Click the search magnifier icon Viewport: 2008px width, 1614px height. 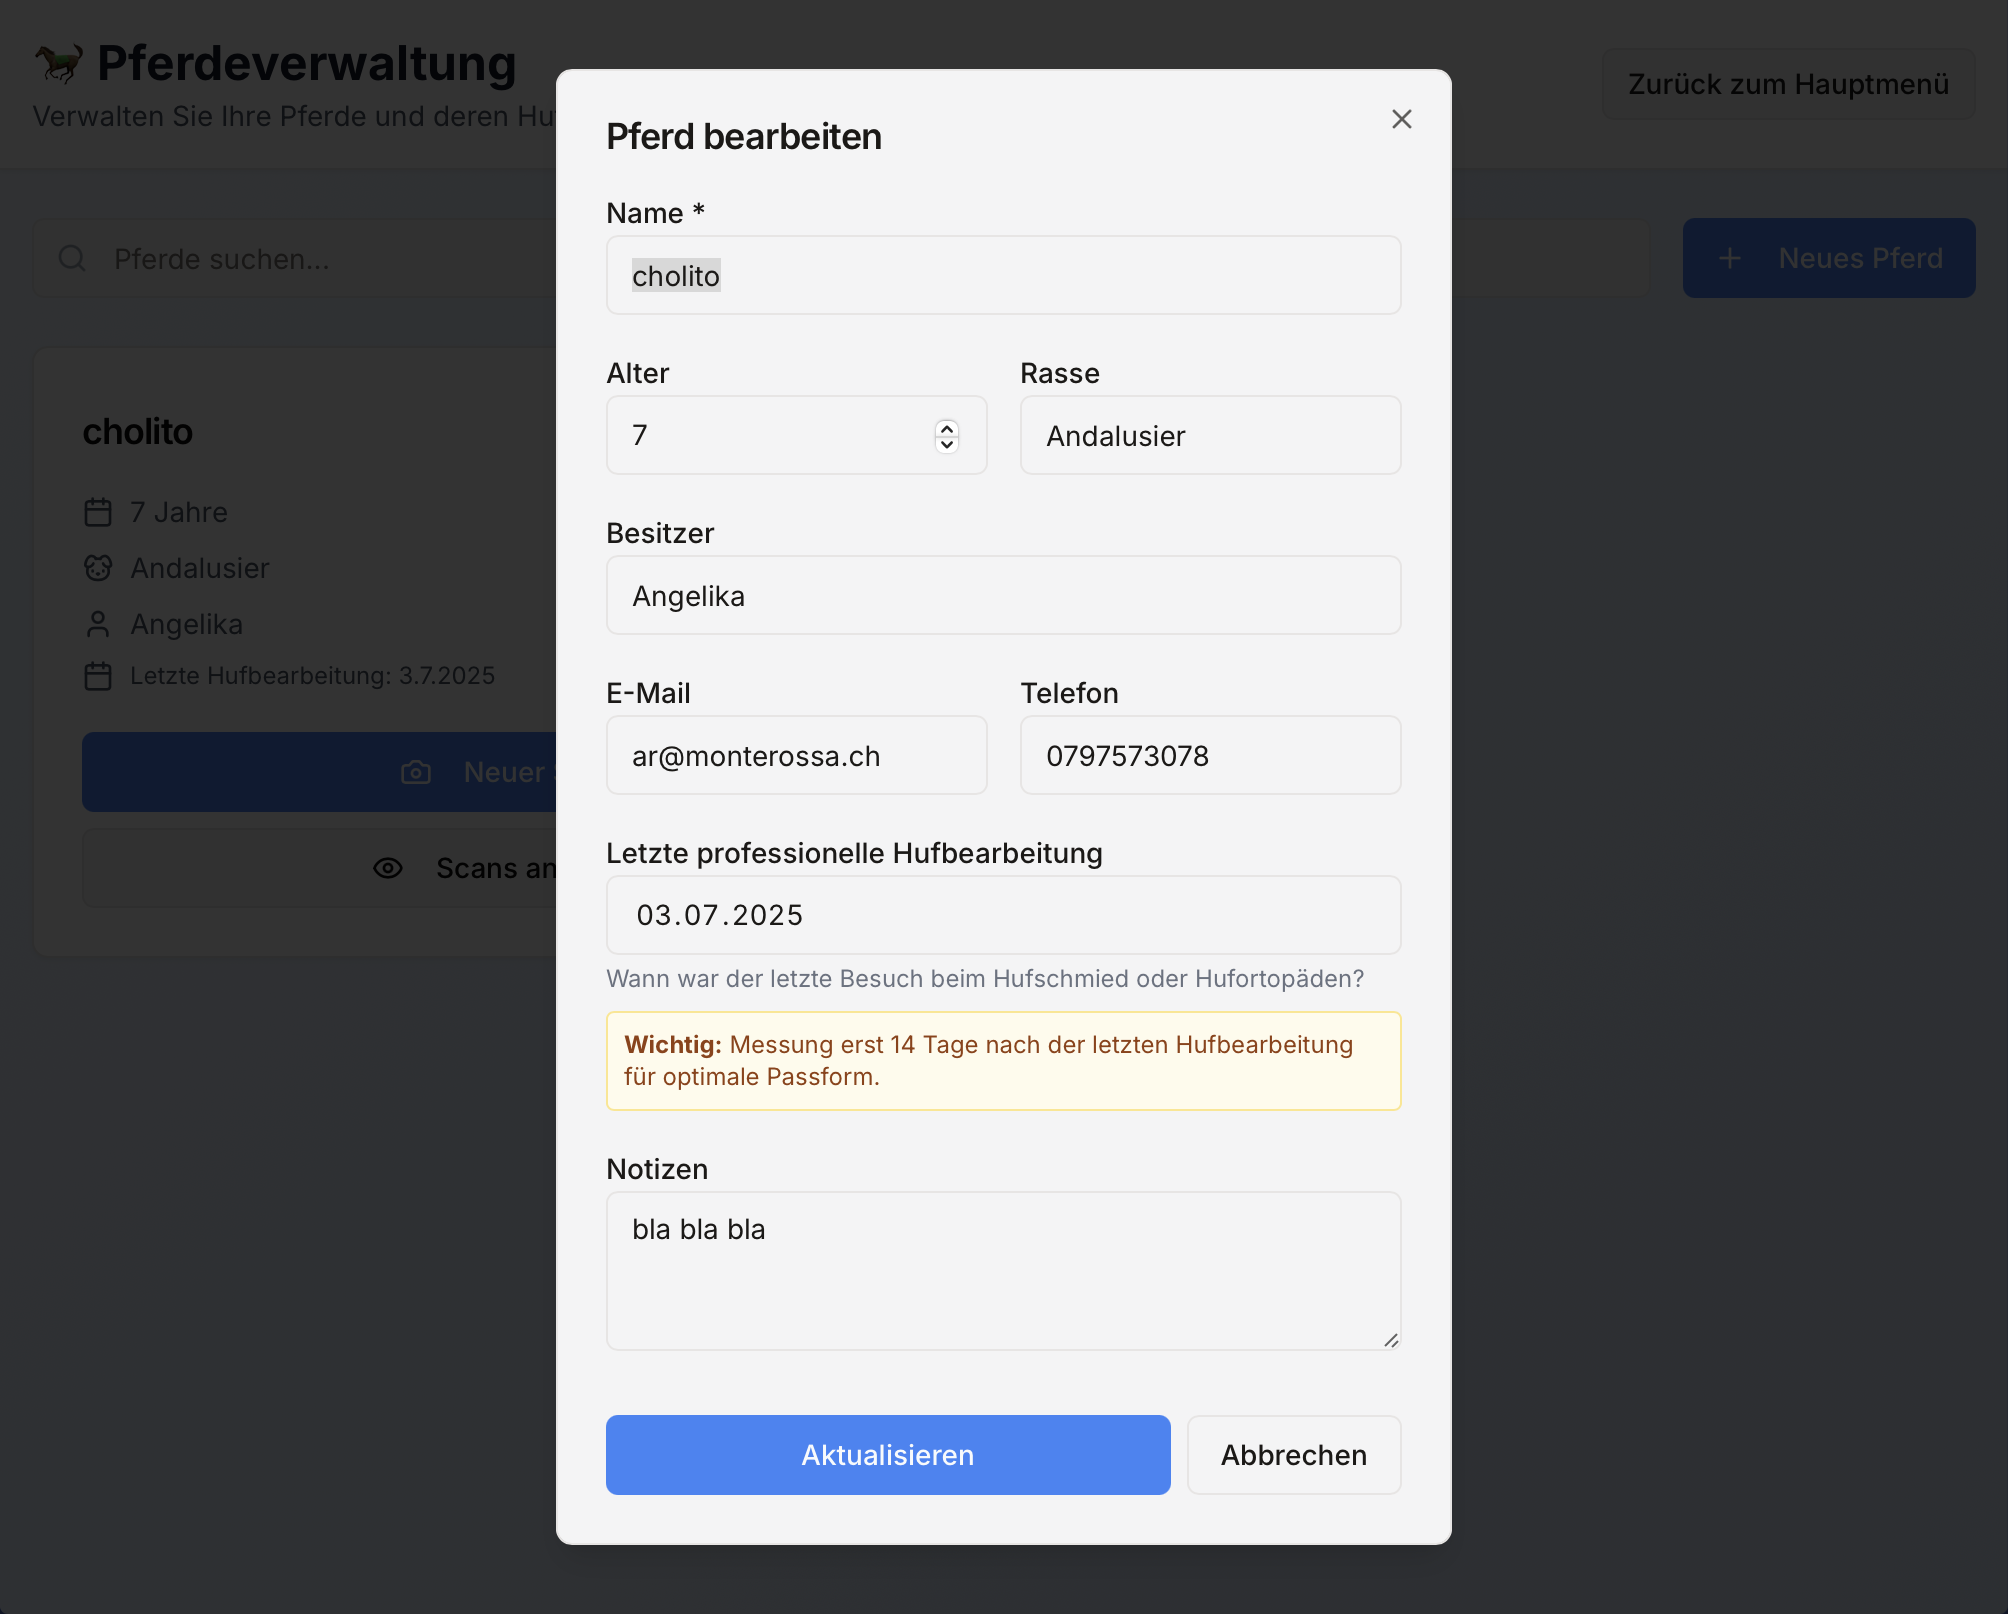[x=72, y=259]
